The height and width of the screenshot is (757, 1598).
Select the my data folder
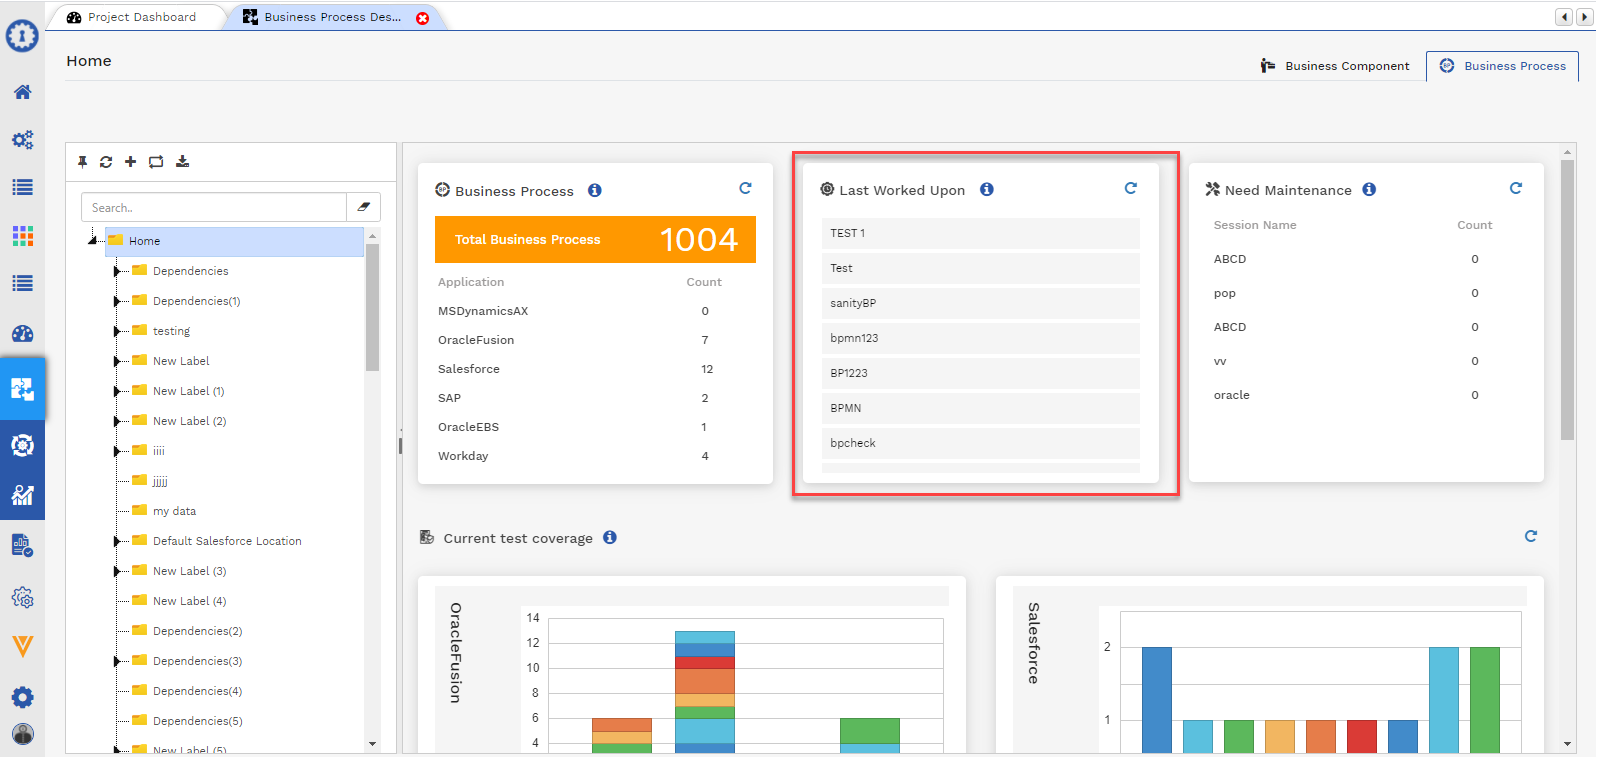tap(174, 511)
